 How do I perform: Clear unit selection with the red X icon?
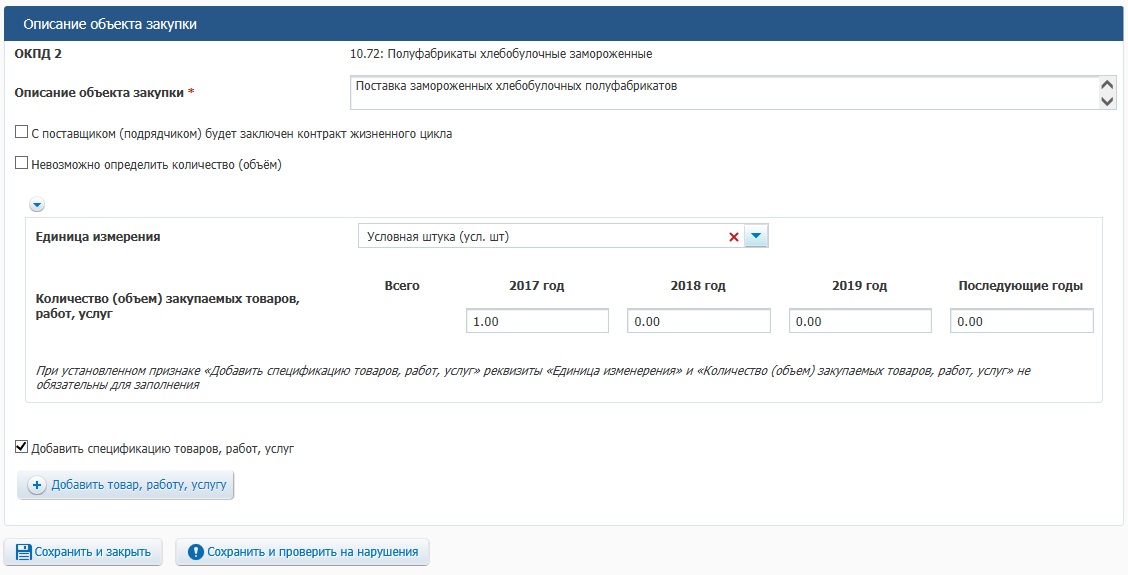pyautogui.click(x=734, y=237)
